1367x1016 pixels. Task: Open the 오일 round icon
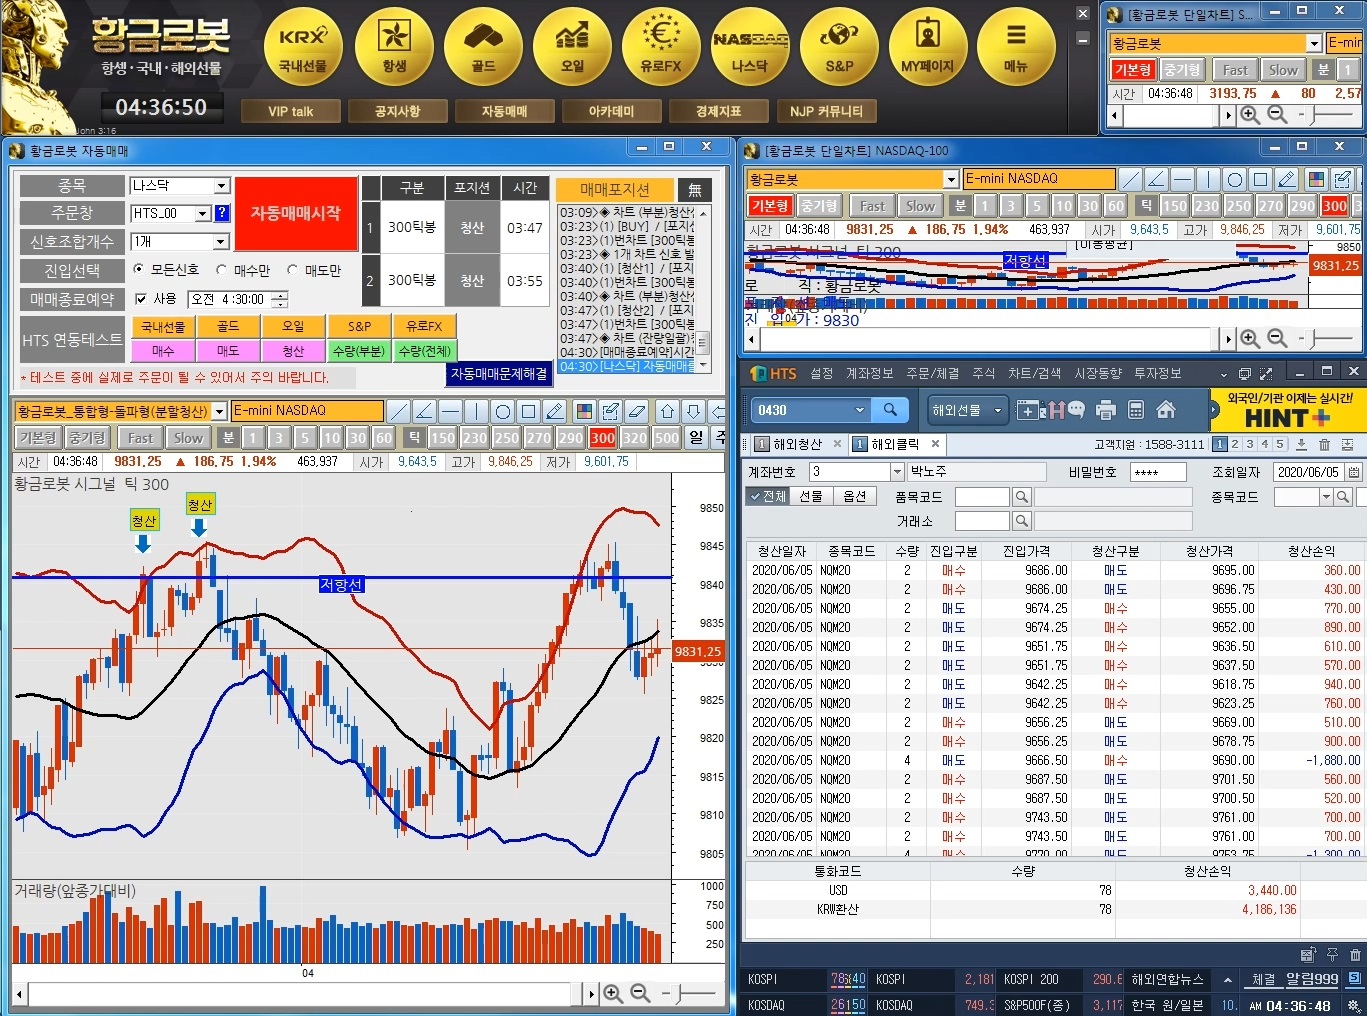(572, 46)
